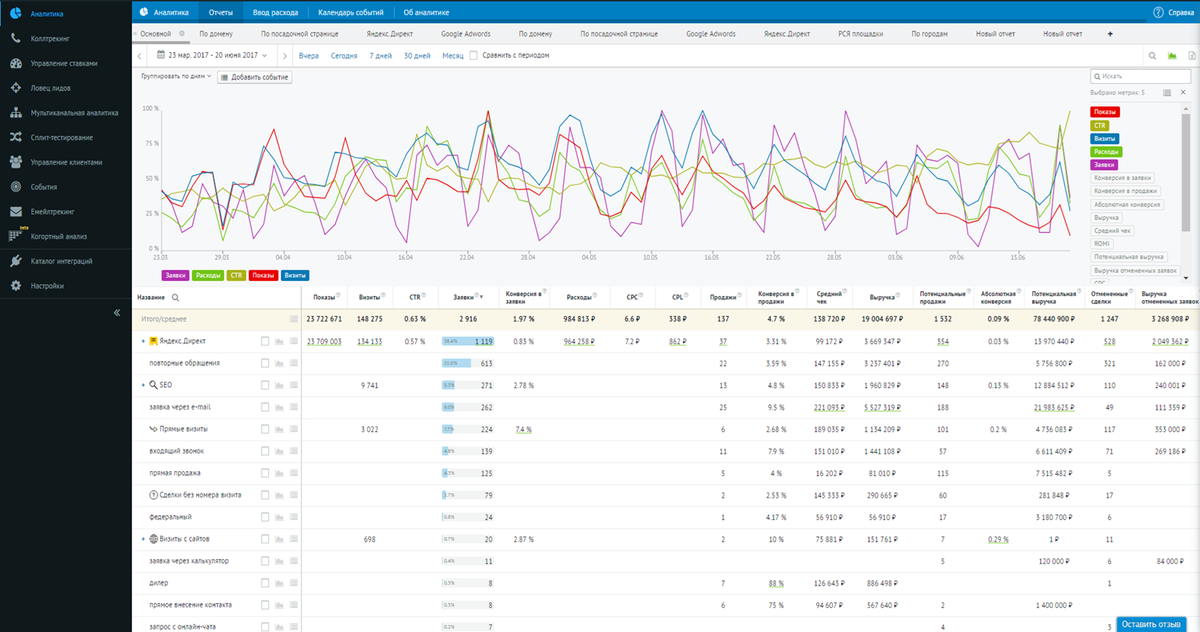Open date range 23 мар. 2017 dropdown
Viewport: 1200px width, 632px height.
pyautogui.click(x=212, y=56)
